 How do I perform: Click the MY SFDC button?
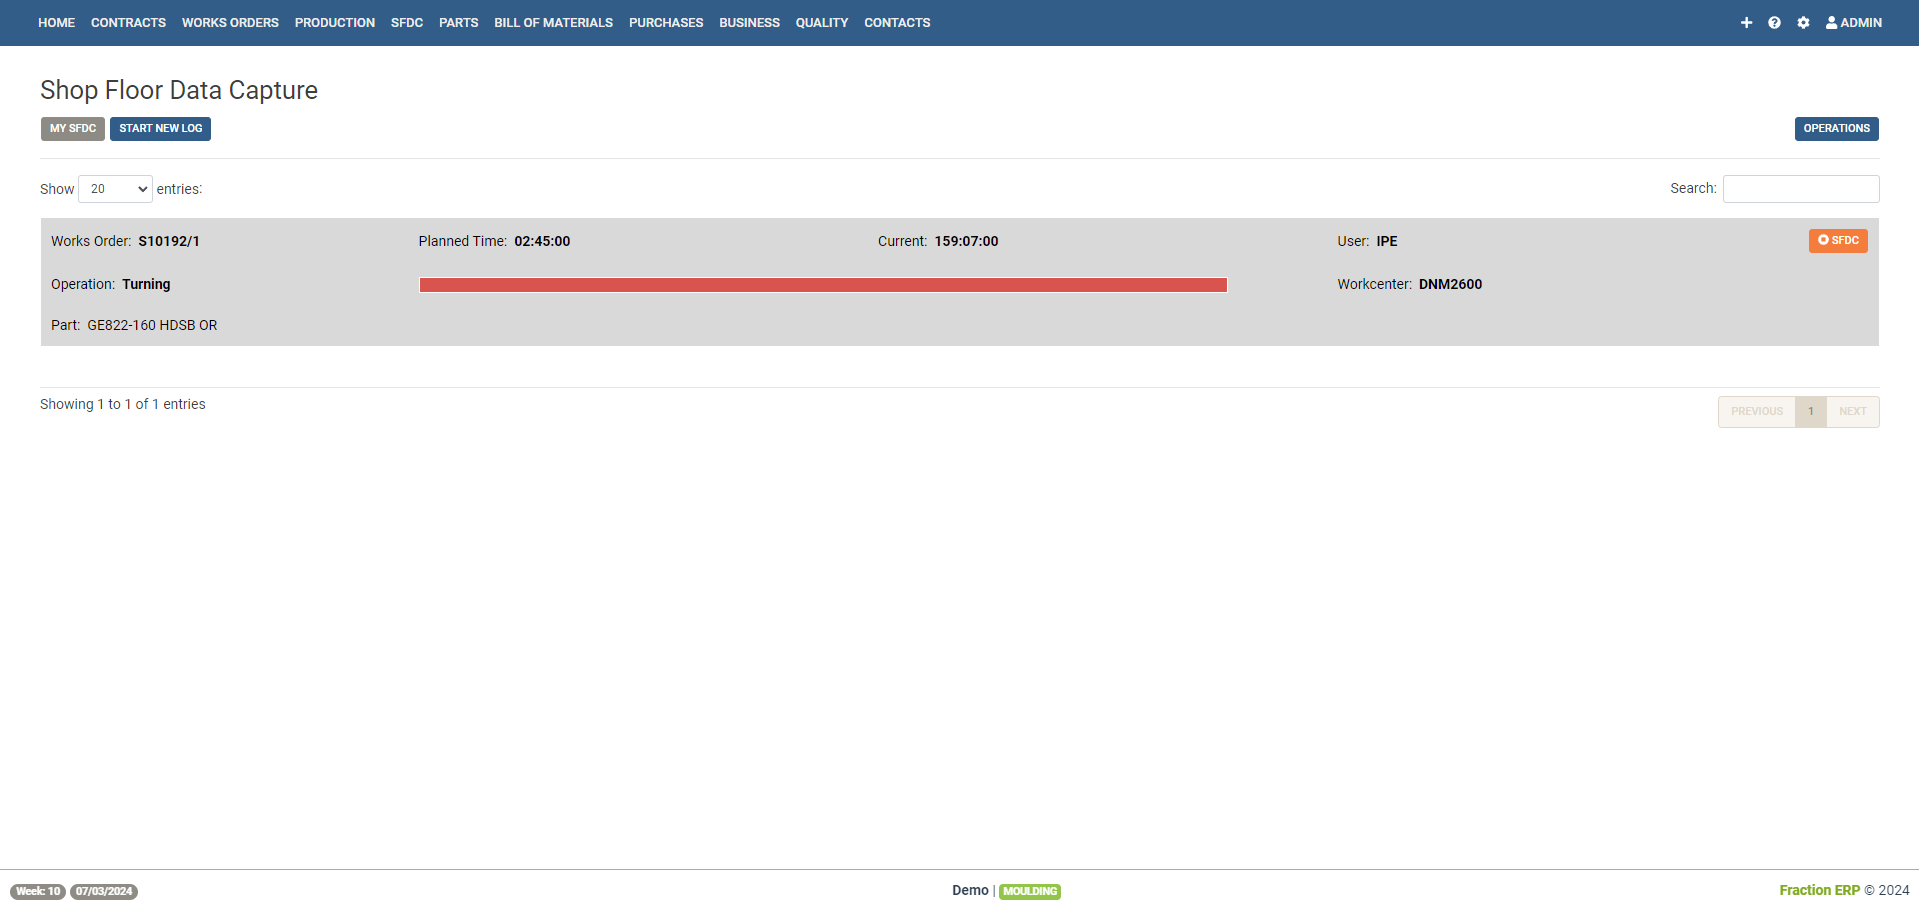[72, 128]
